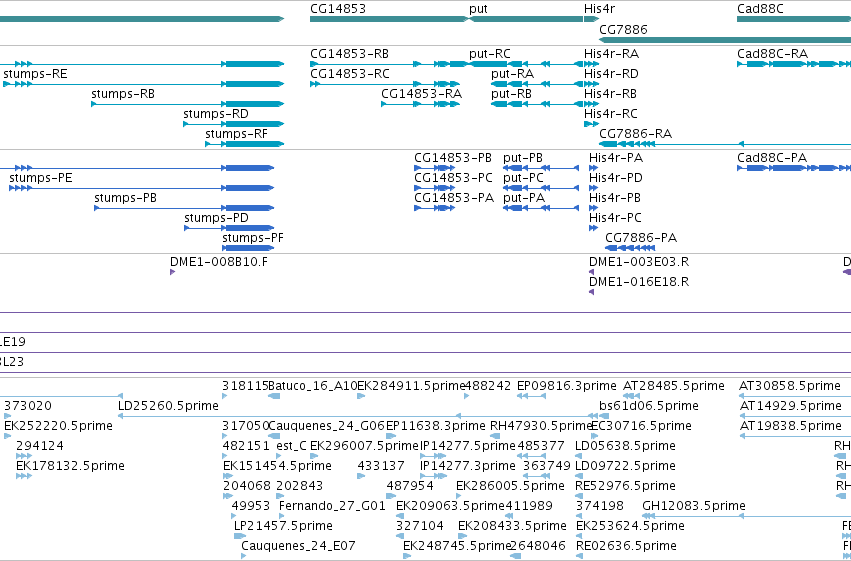Screen dimensions: 851x561
Task: Click the His4r gene label
Action: tap(599, 9)
